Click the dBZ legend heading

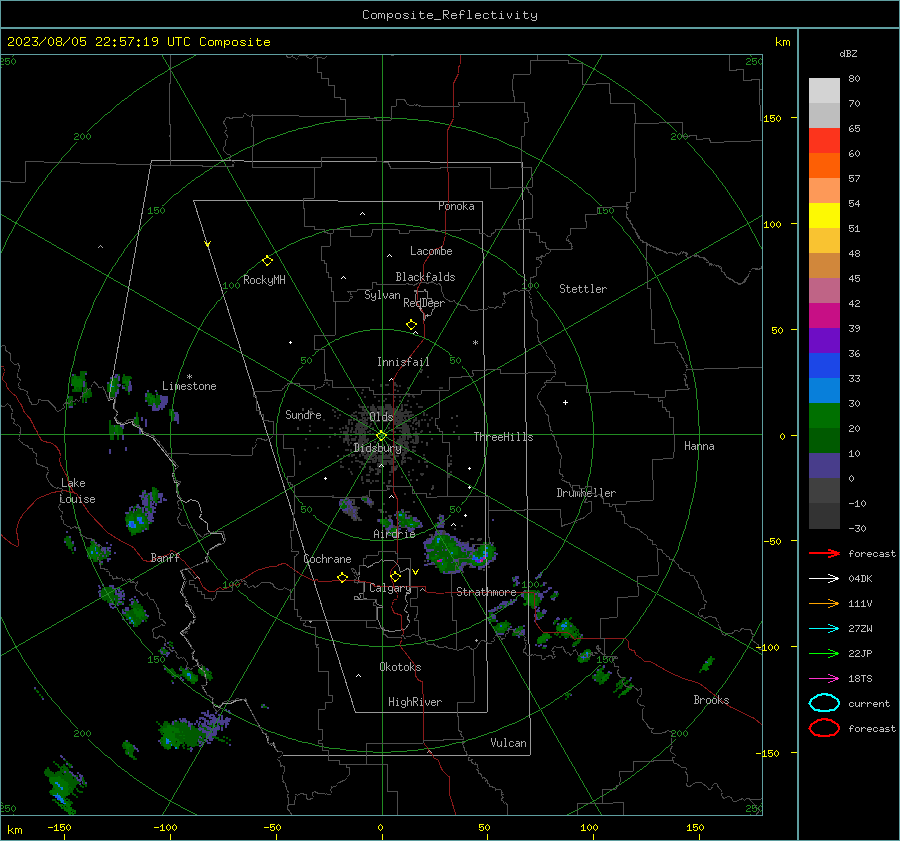coord(848,54)
